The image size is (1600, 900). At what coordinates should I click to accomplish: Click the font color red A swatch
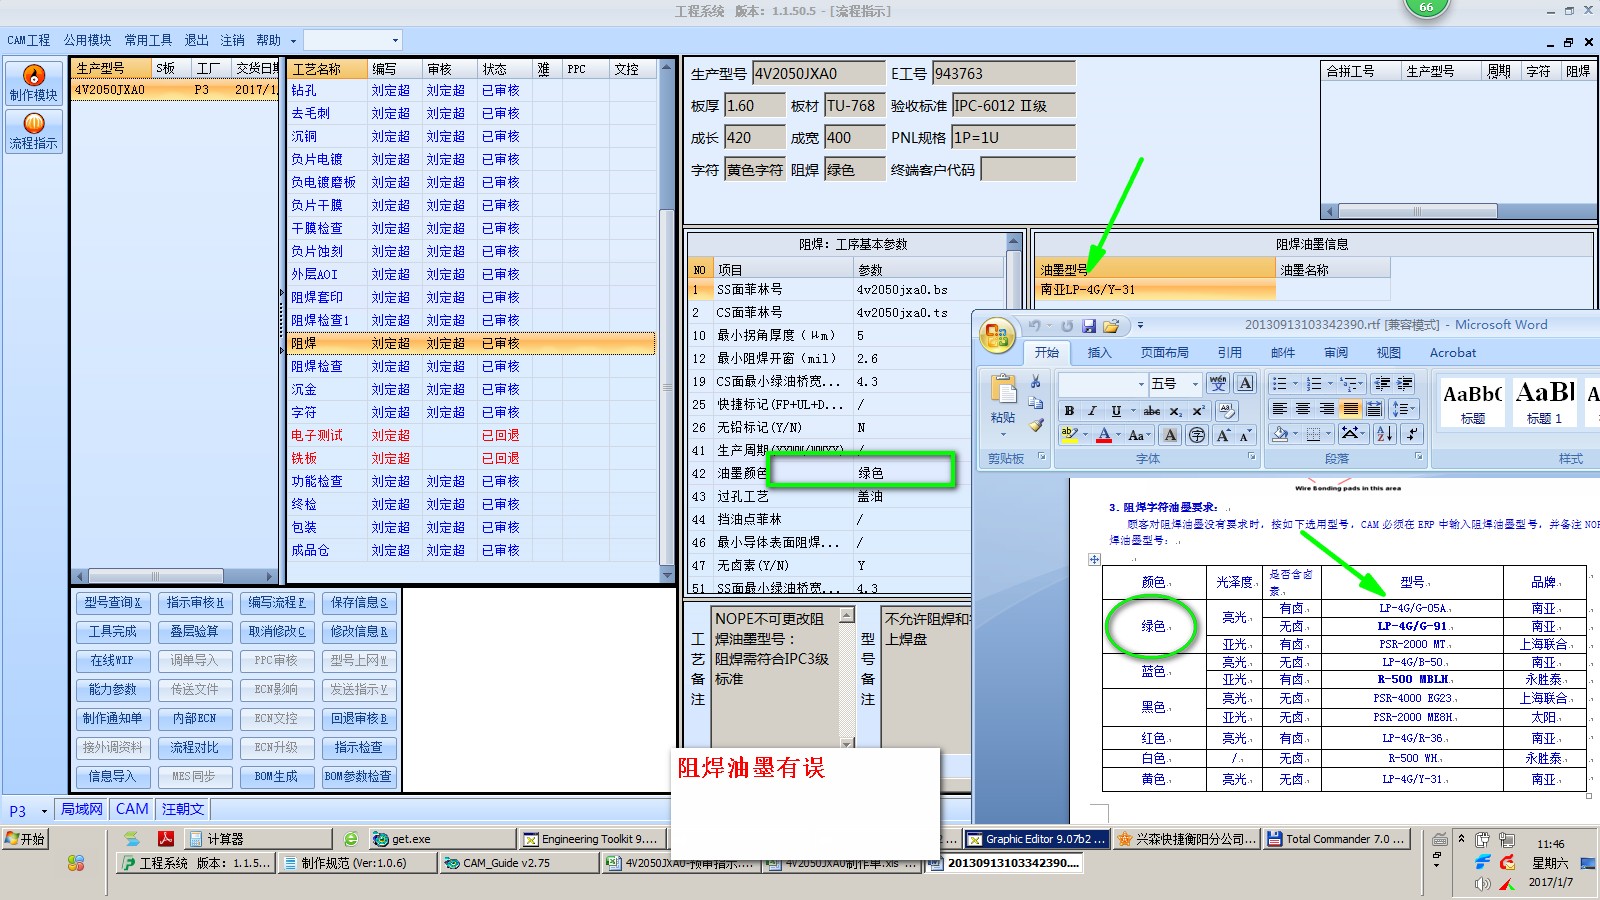[1104, 435]
